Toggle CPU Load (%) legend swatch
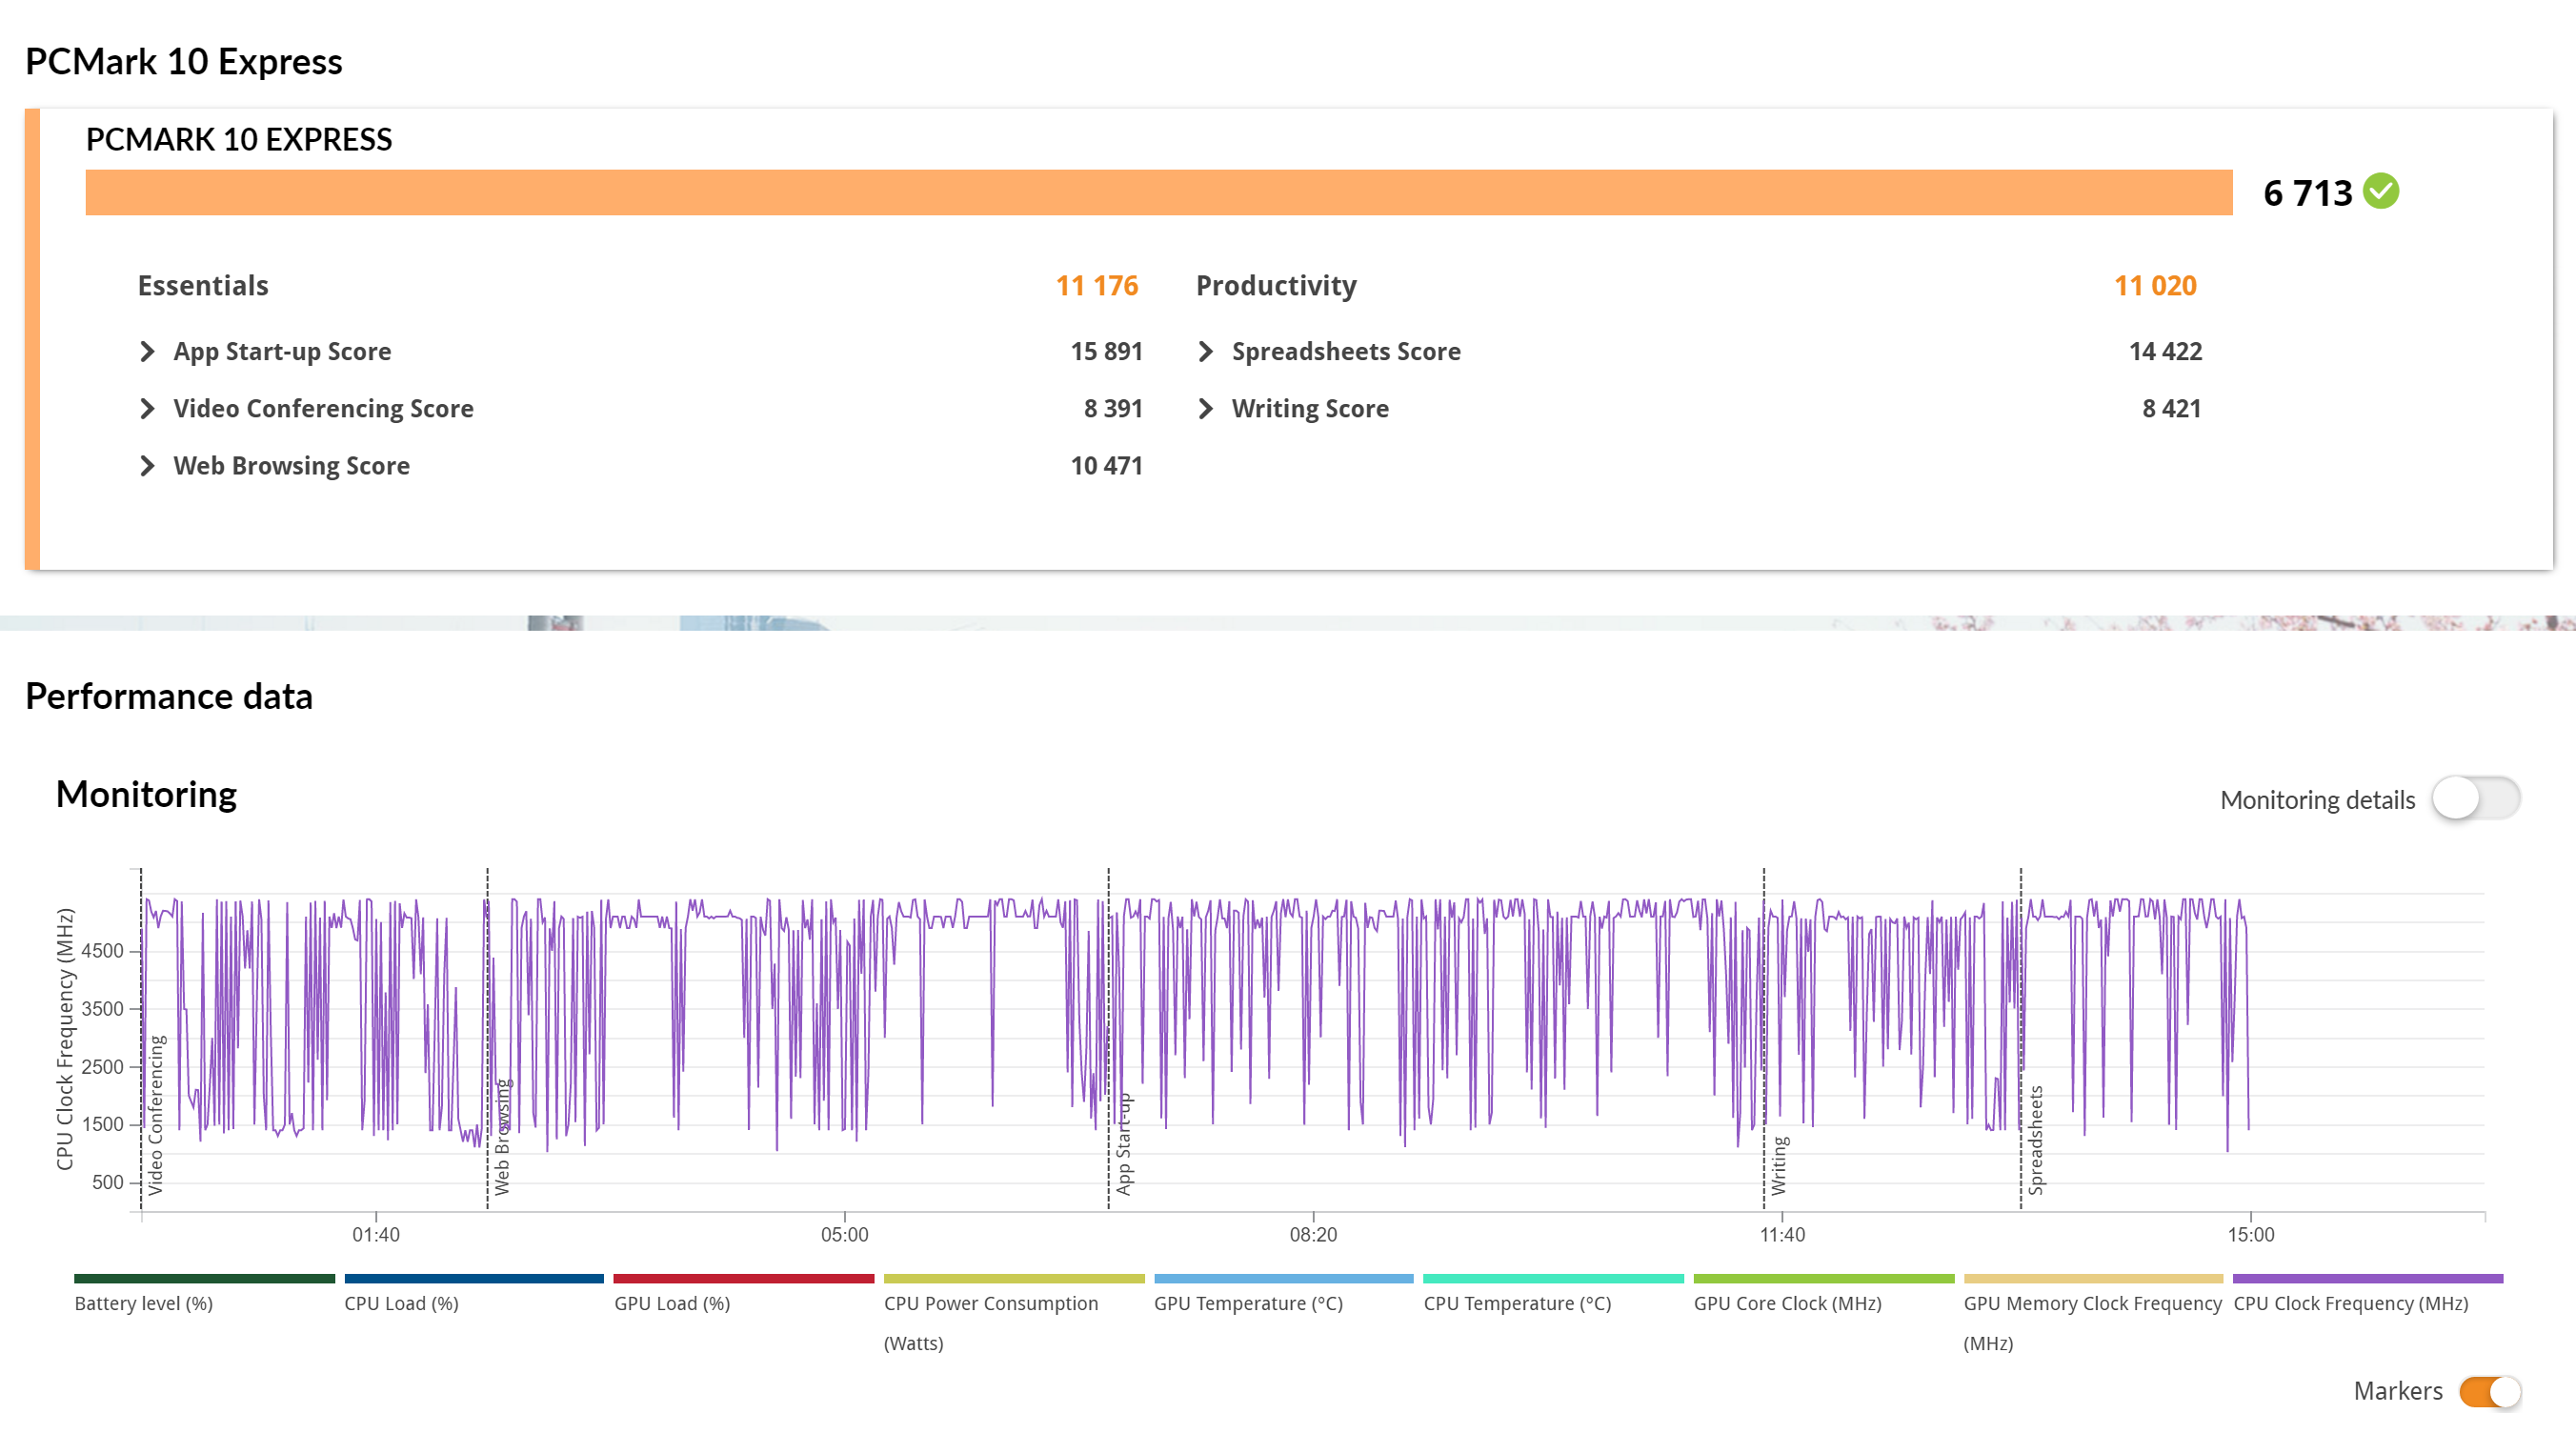Screen dimensions: 2576x1454 click(474, 1278)
